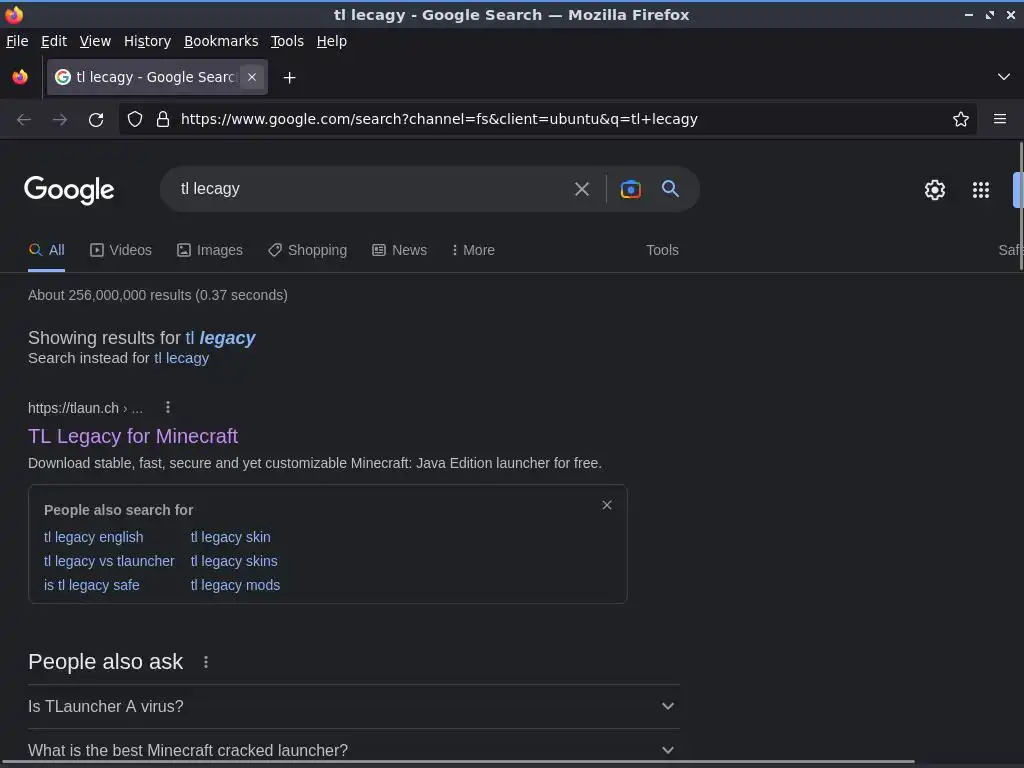
Task: Open the Edit menu
Action: [x=54, y=41]
